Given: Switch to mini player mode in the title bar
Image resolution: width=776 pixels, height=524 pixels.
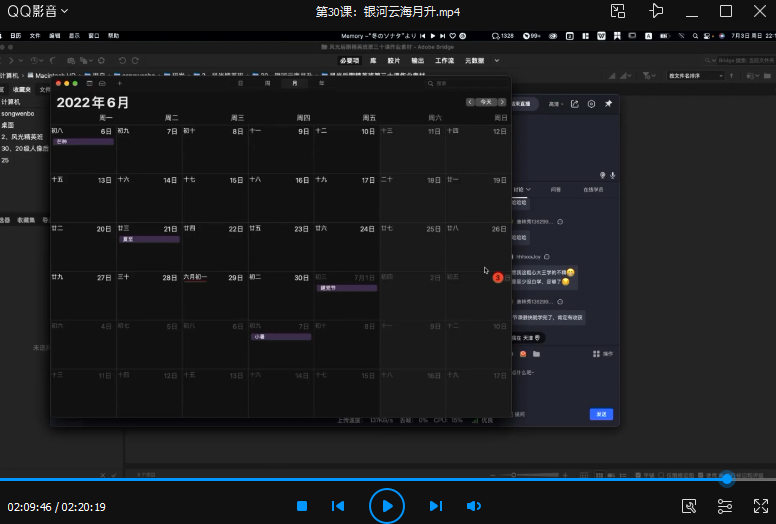Looking at the screenshot, I should (x=619, y=11).
